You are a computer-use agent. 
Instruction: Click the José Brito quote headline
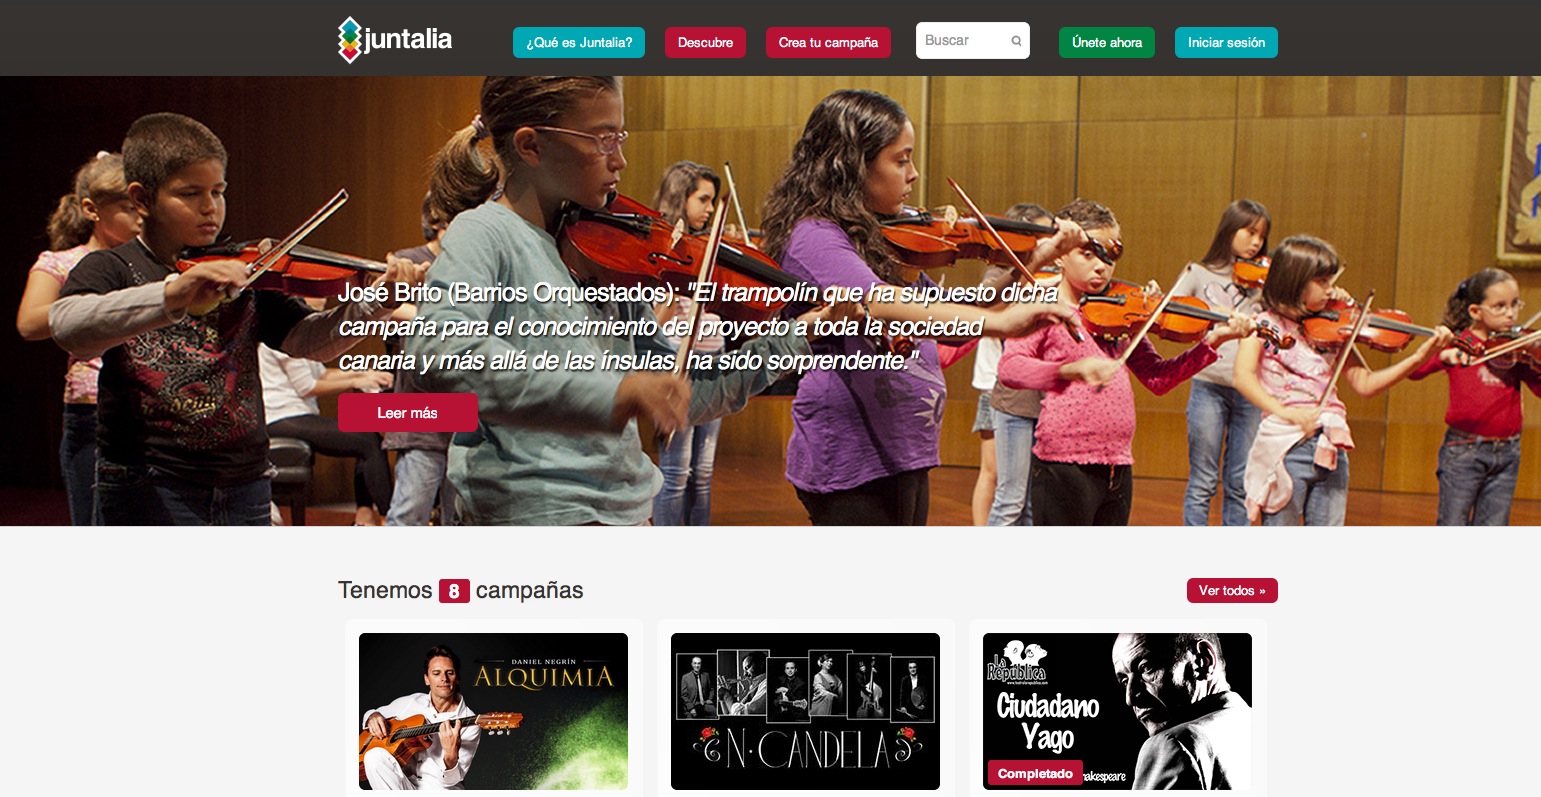point(697,326)
